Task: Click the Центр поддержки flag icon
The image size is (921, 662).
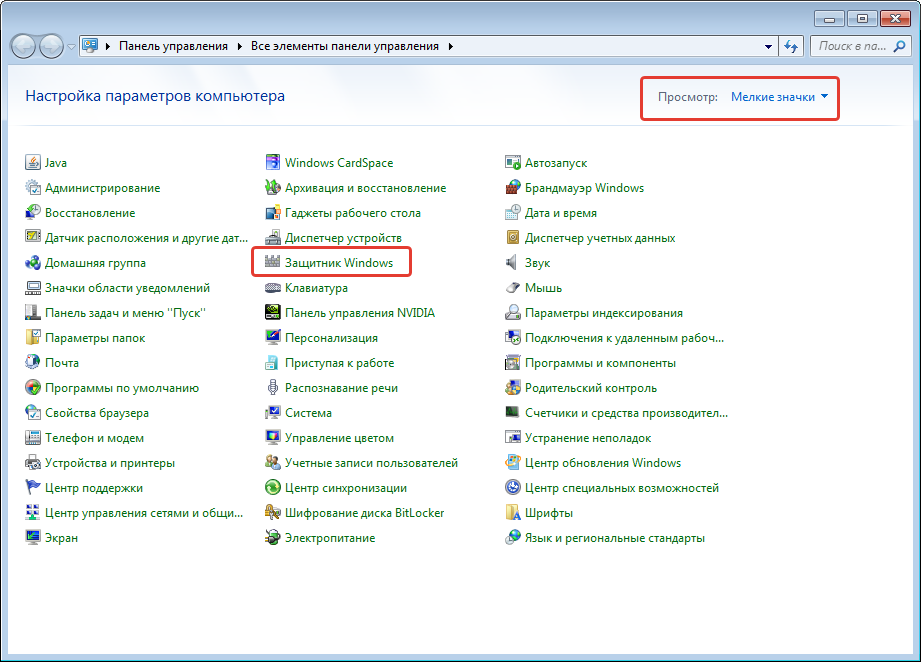Action: (33, 488)
